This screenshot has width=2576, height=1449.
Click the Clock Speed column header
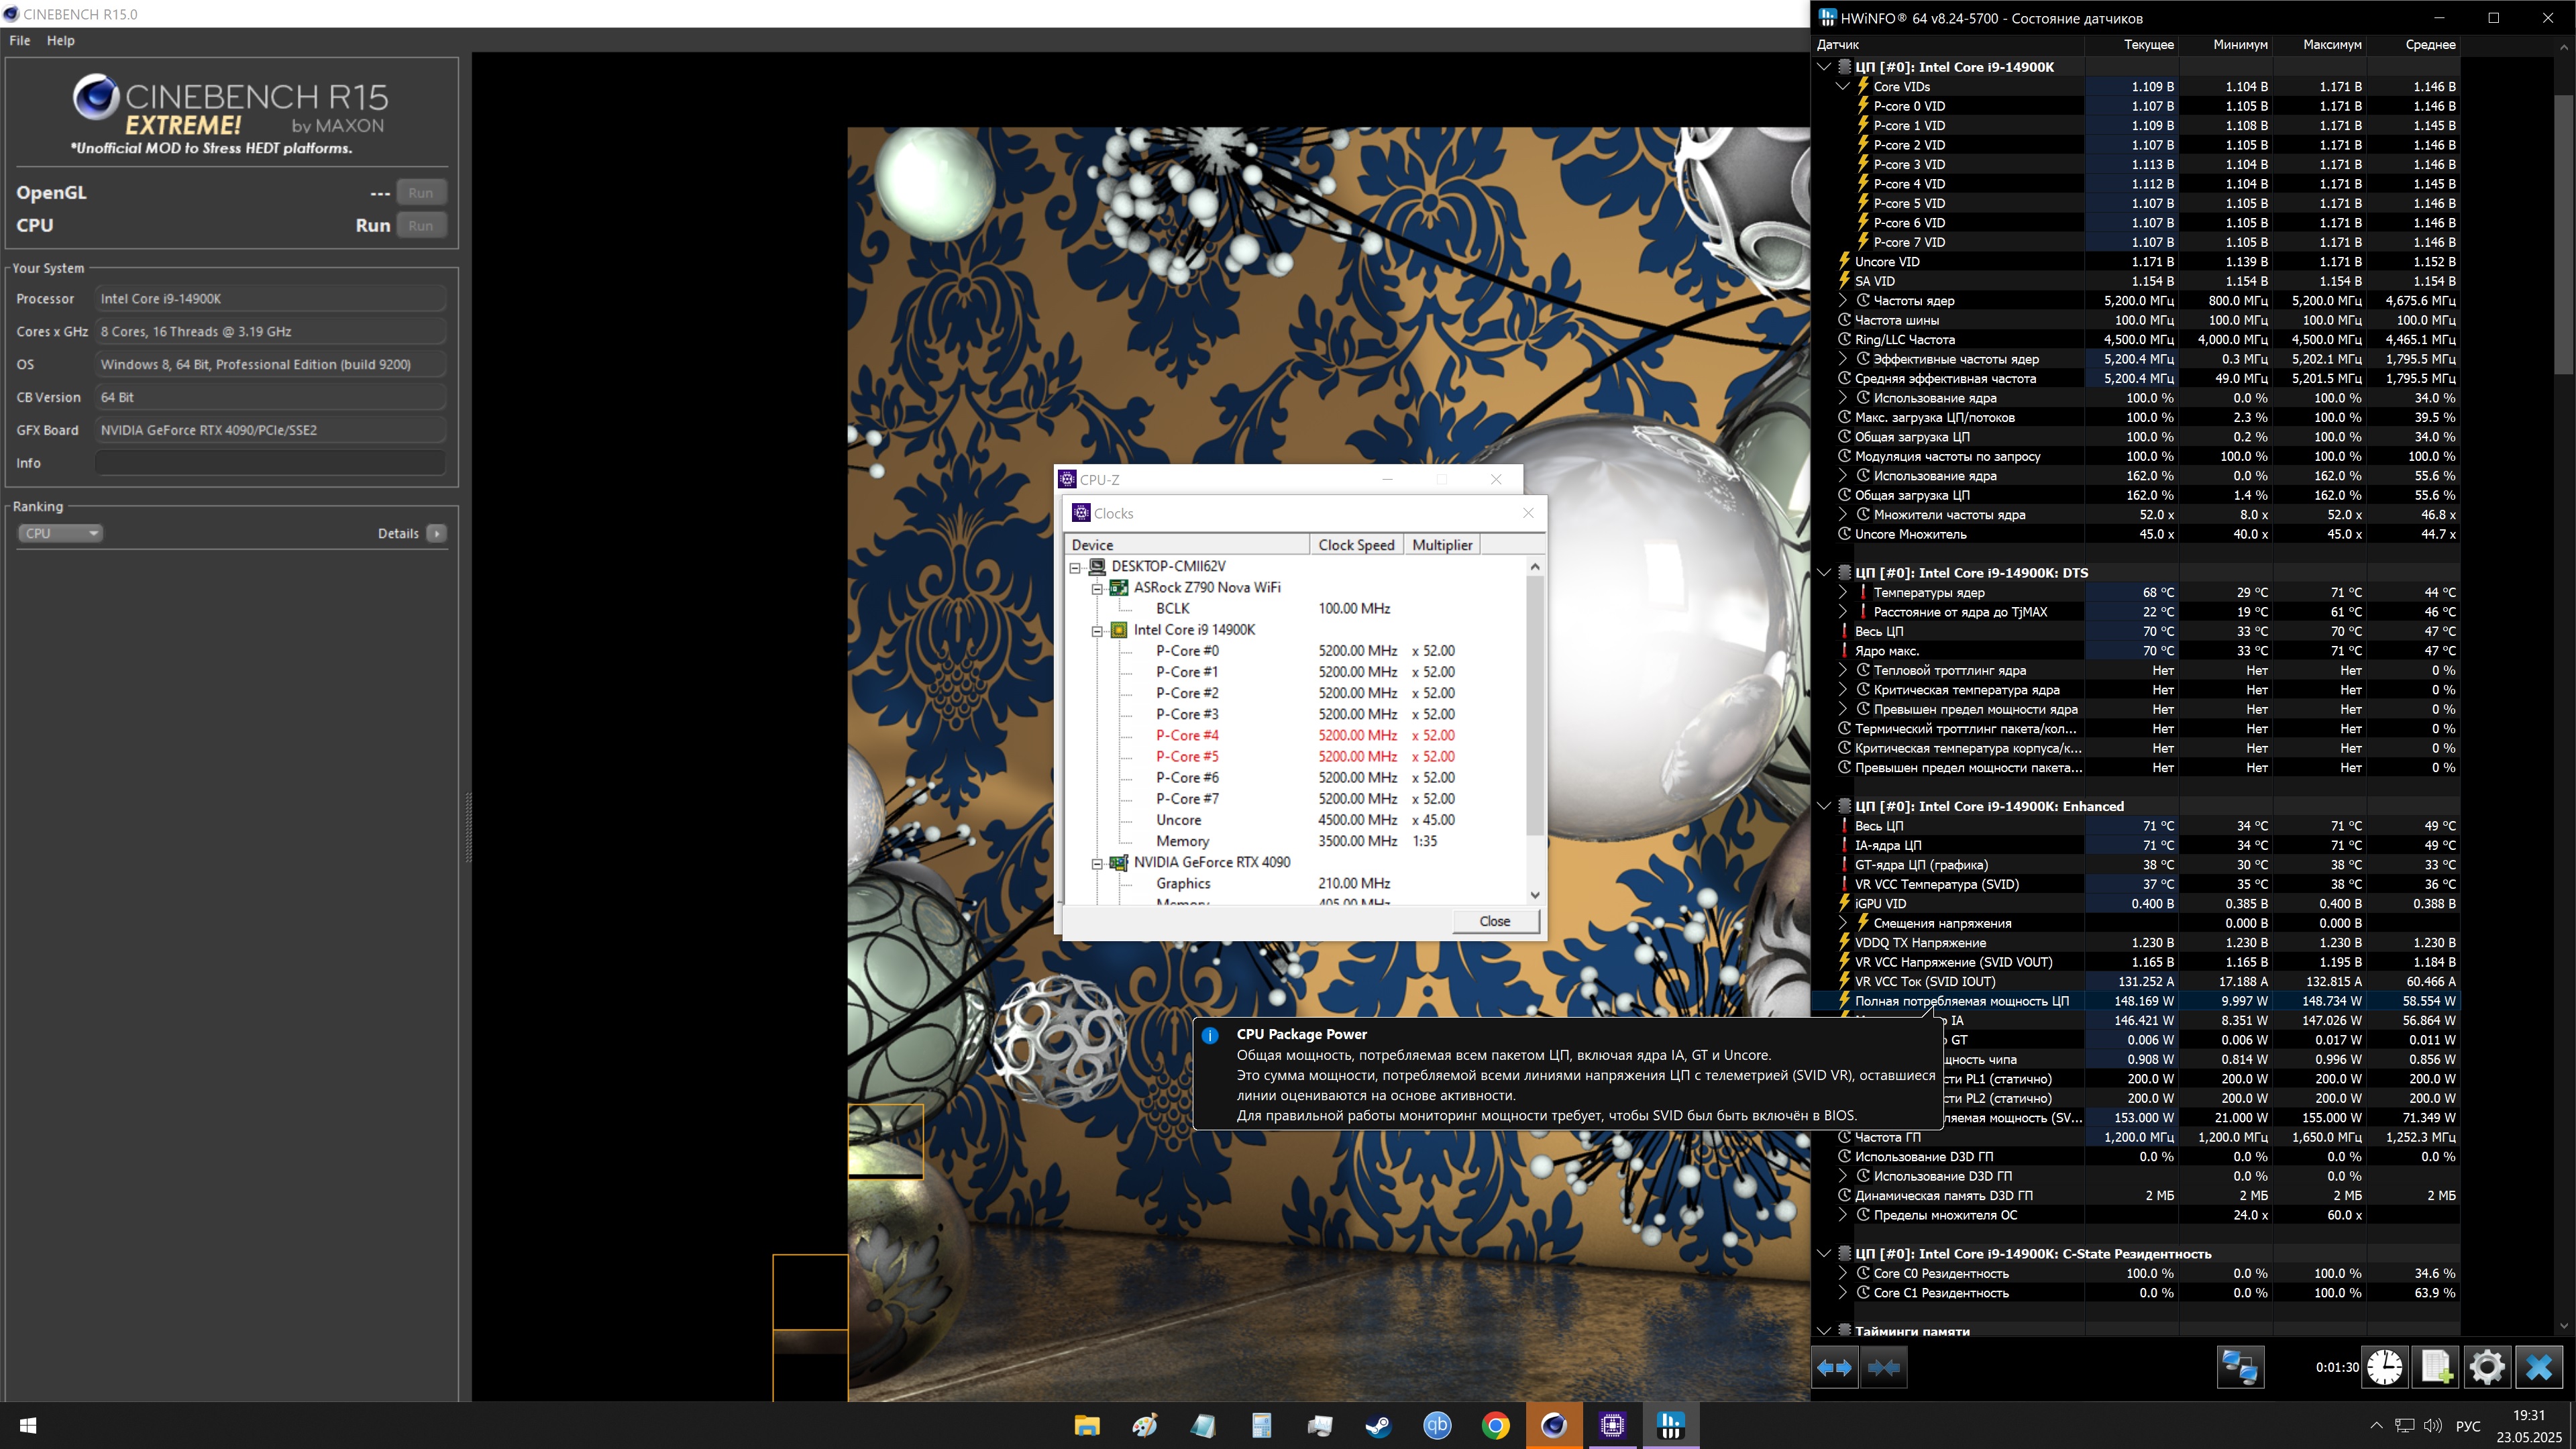pos(1356,545)
